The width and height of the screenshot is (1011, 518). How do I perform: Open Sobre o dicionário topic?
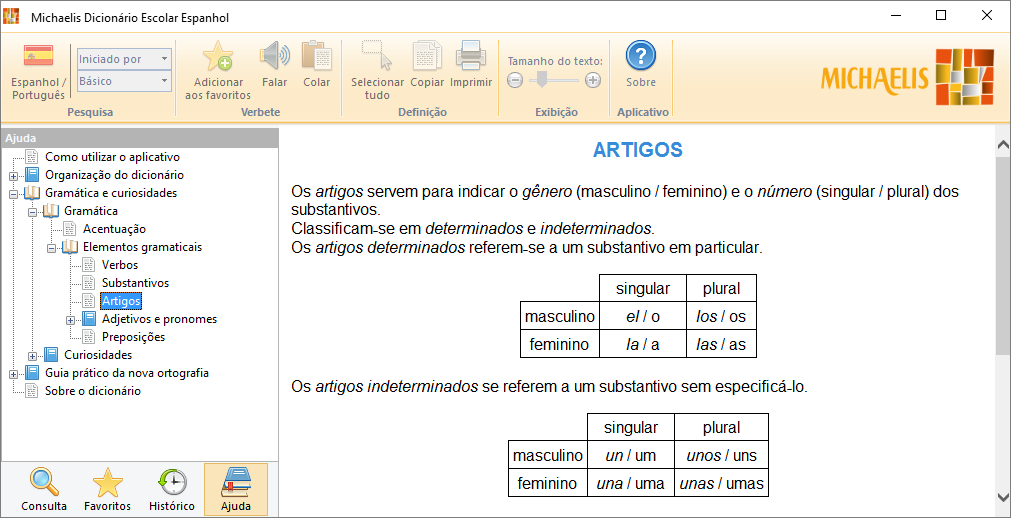pyautogui.click(x=93, y=391)
